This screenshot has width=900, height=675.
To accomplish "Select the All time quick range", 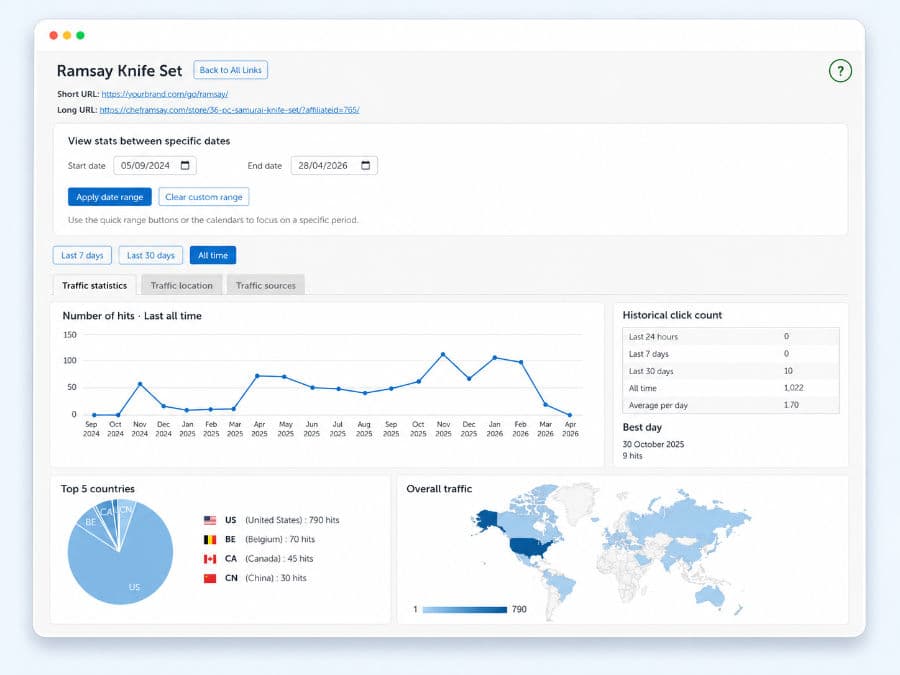I will [x=213, y=255].
